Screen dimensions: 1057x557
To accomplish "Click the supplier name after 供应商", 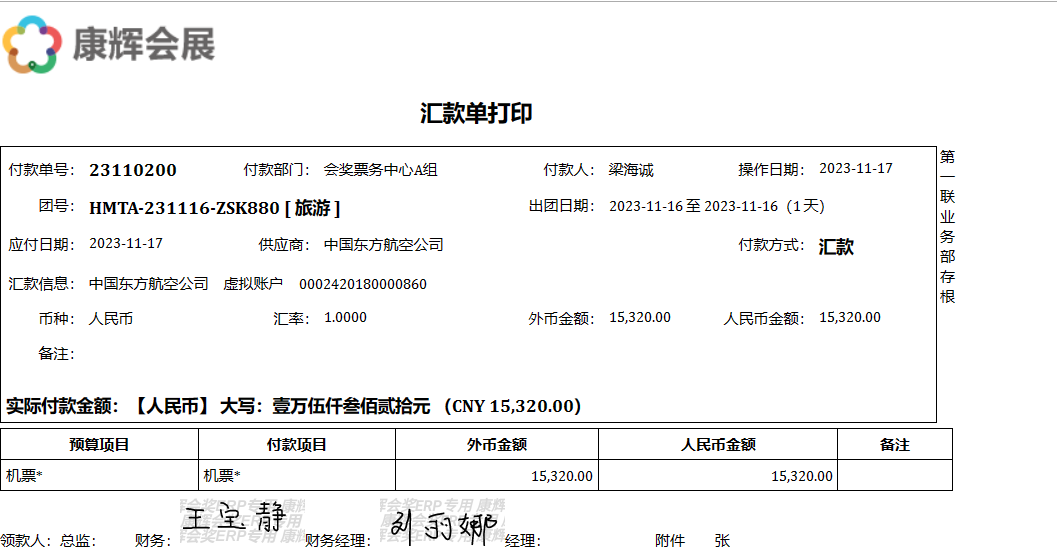I will click(383, 245).
